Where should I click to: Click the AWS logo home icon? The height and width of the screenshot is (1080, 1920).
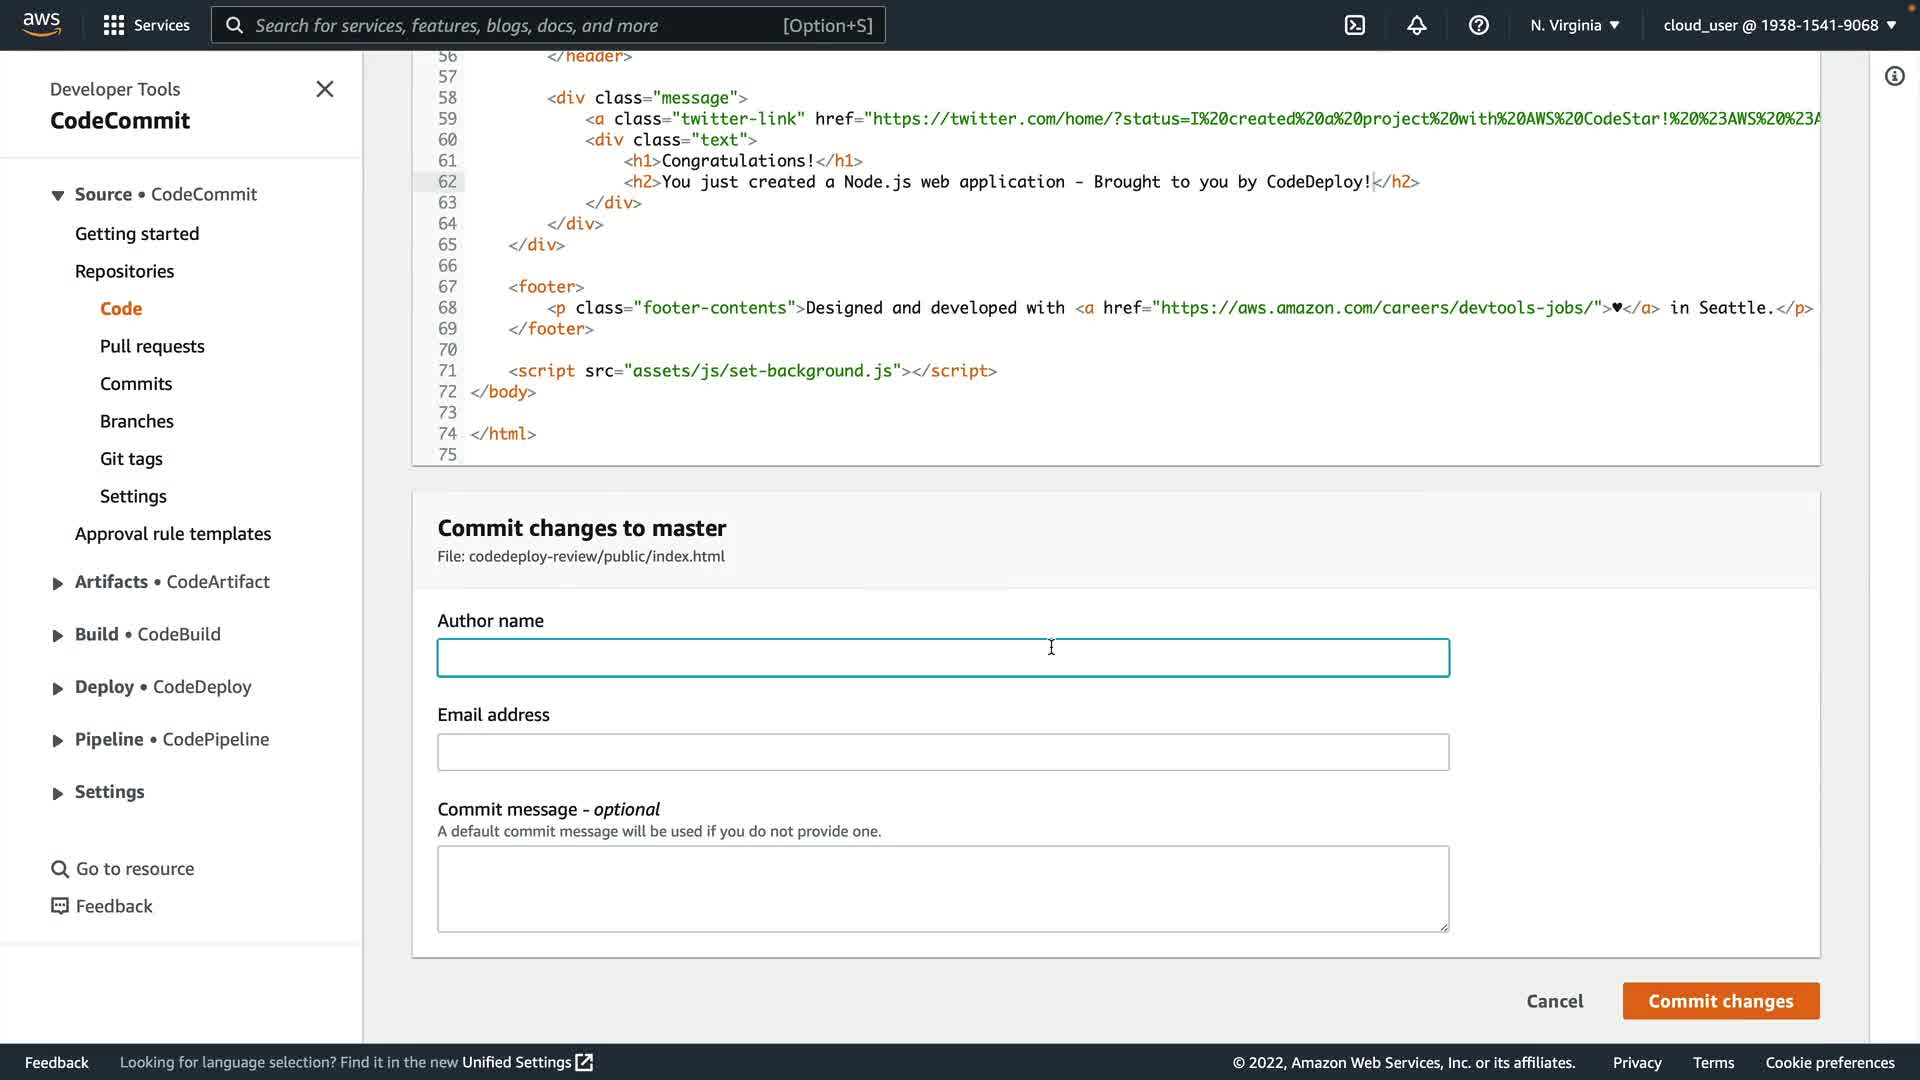41,24
